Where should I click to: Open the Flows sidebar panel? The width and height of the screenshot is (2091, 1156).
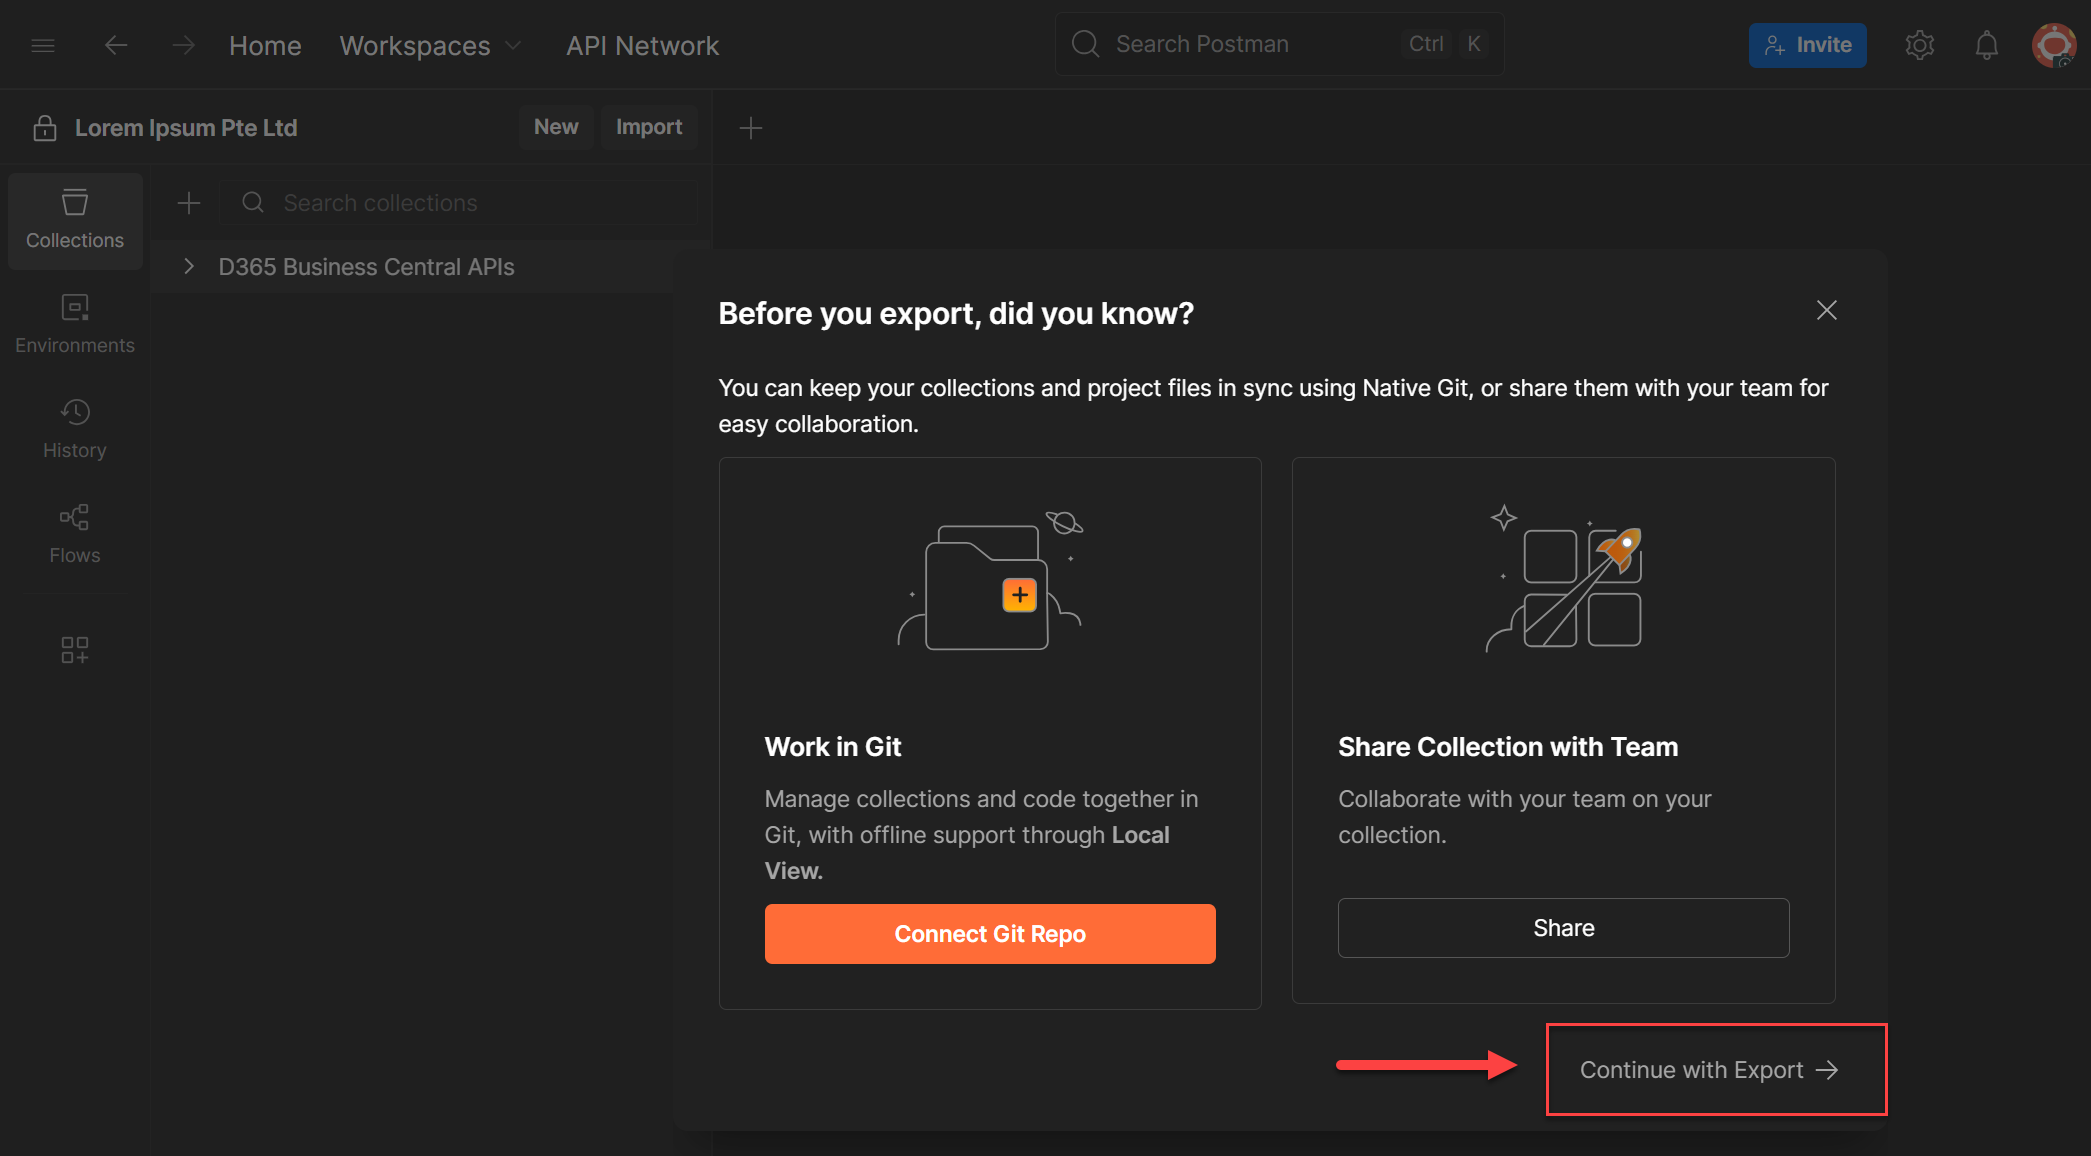(x=75, y=534)
